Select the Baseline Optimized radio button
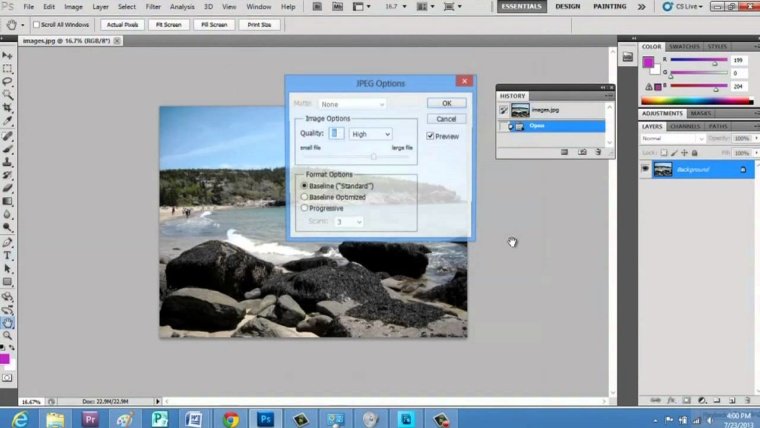Image resolution: width=760 pixels, height=428 pixels. coord(305,197)
